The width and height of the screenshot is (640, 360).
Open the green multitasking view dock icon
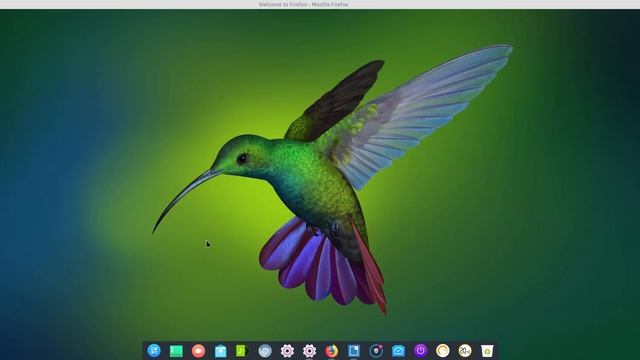pos(176,351)
